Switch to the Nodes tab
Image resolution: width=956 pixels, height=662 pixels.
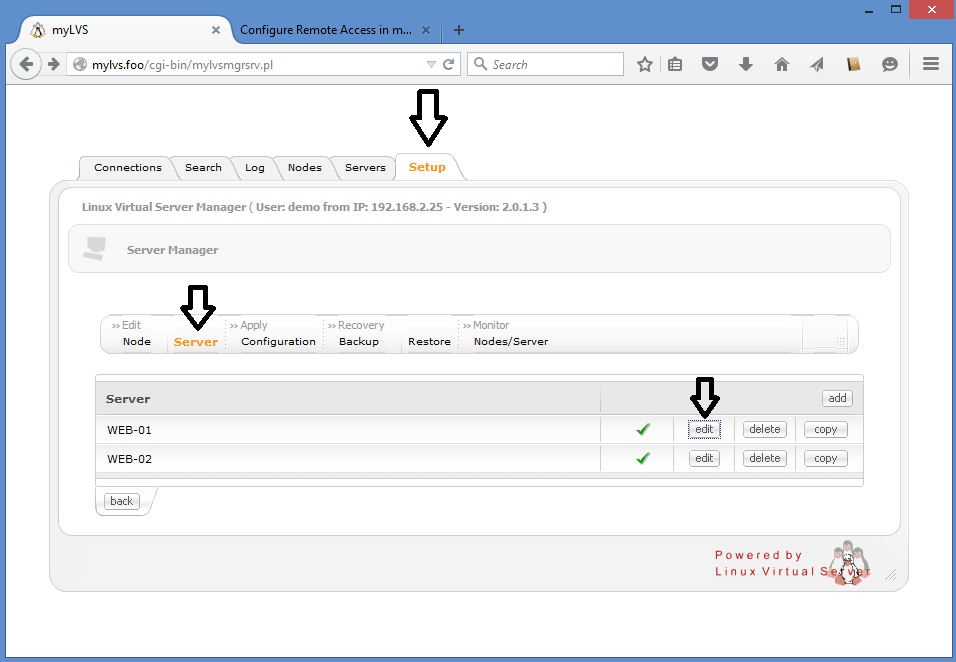304,167
